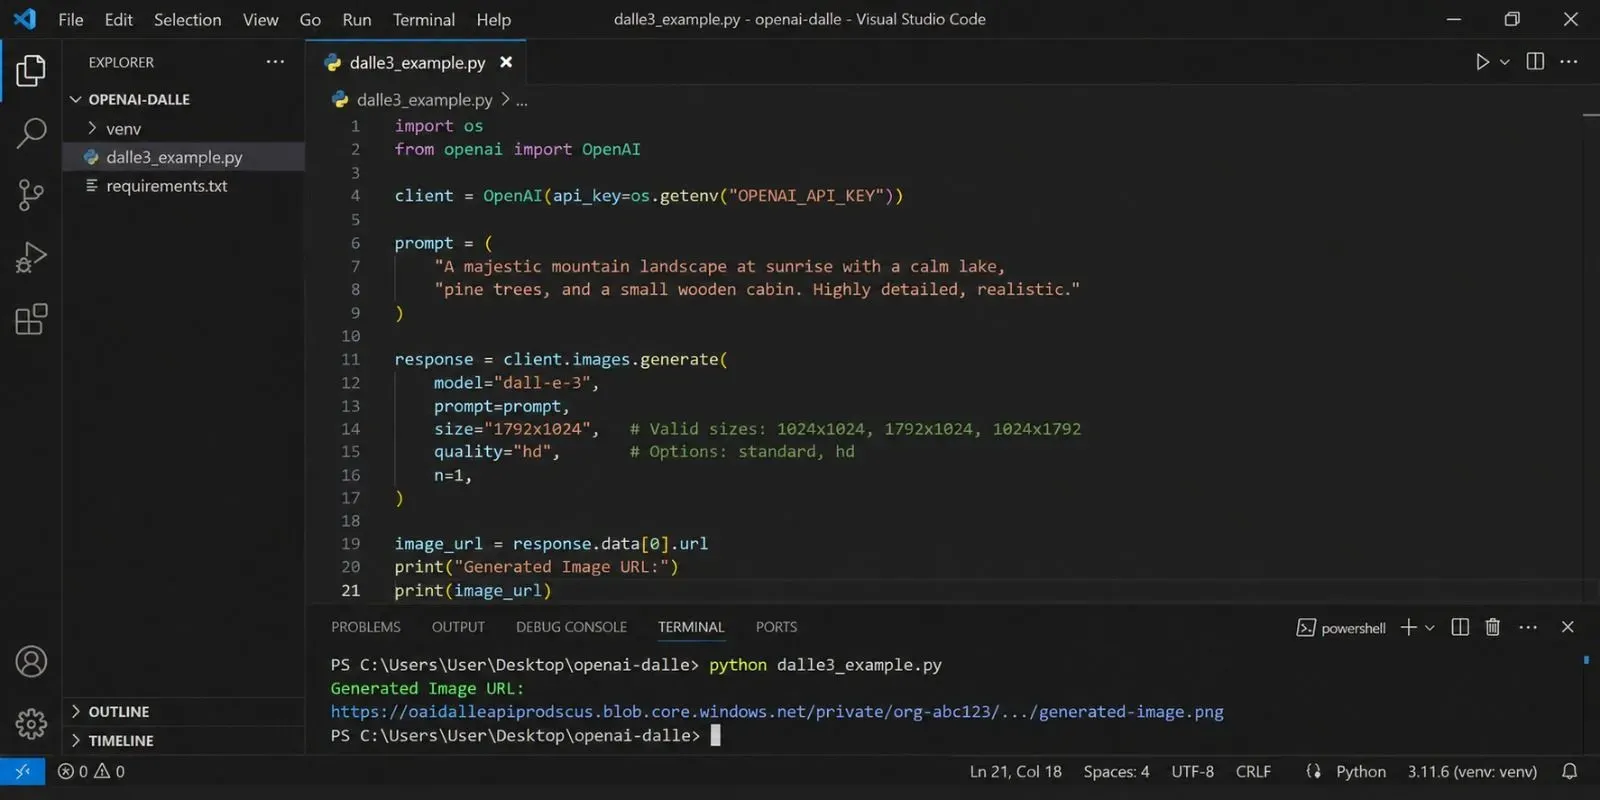Image resolution: width=1600 pixels, height=800 pixels.
Task: Split the editor to the right
Action: tap(1536, 62)
